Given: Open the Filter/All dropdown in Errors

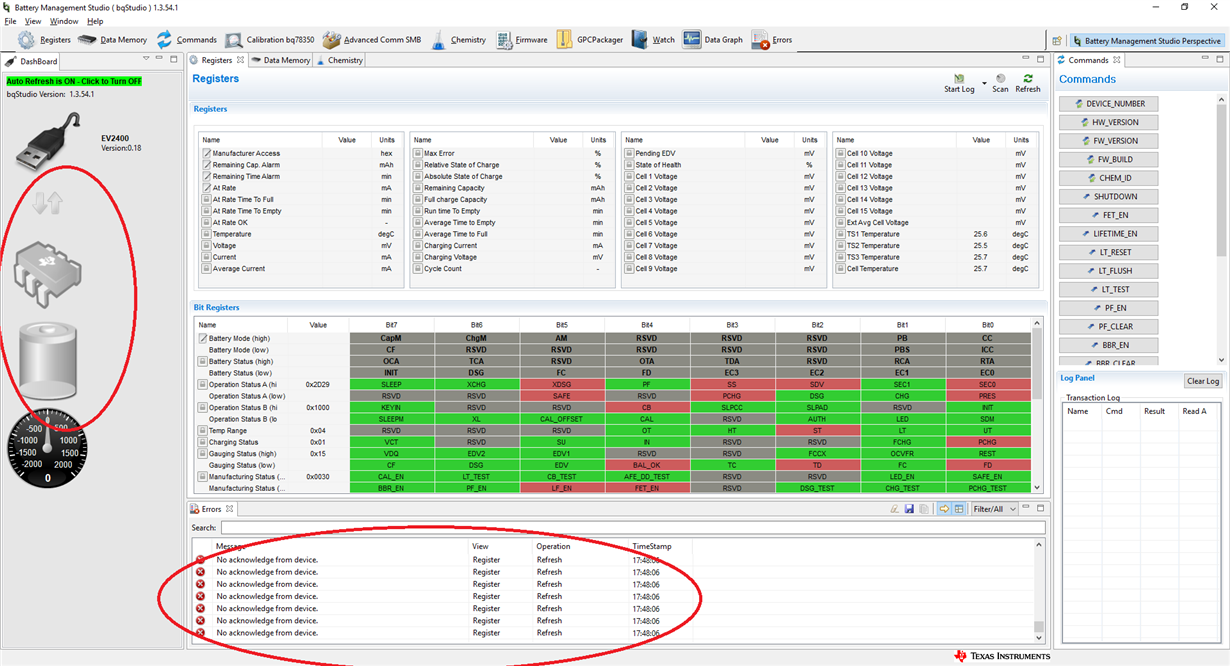Looking at the screenshot, I should click(x=995, y=509).
